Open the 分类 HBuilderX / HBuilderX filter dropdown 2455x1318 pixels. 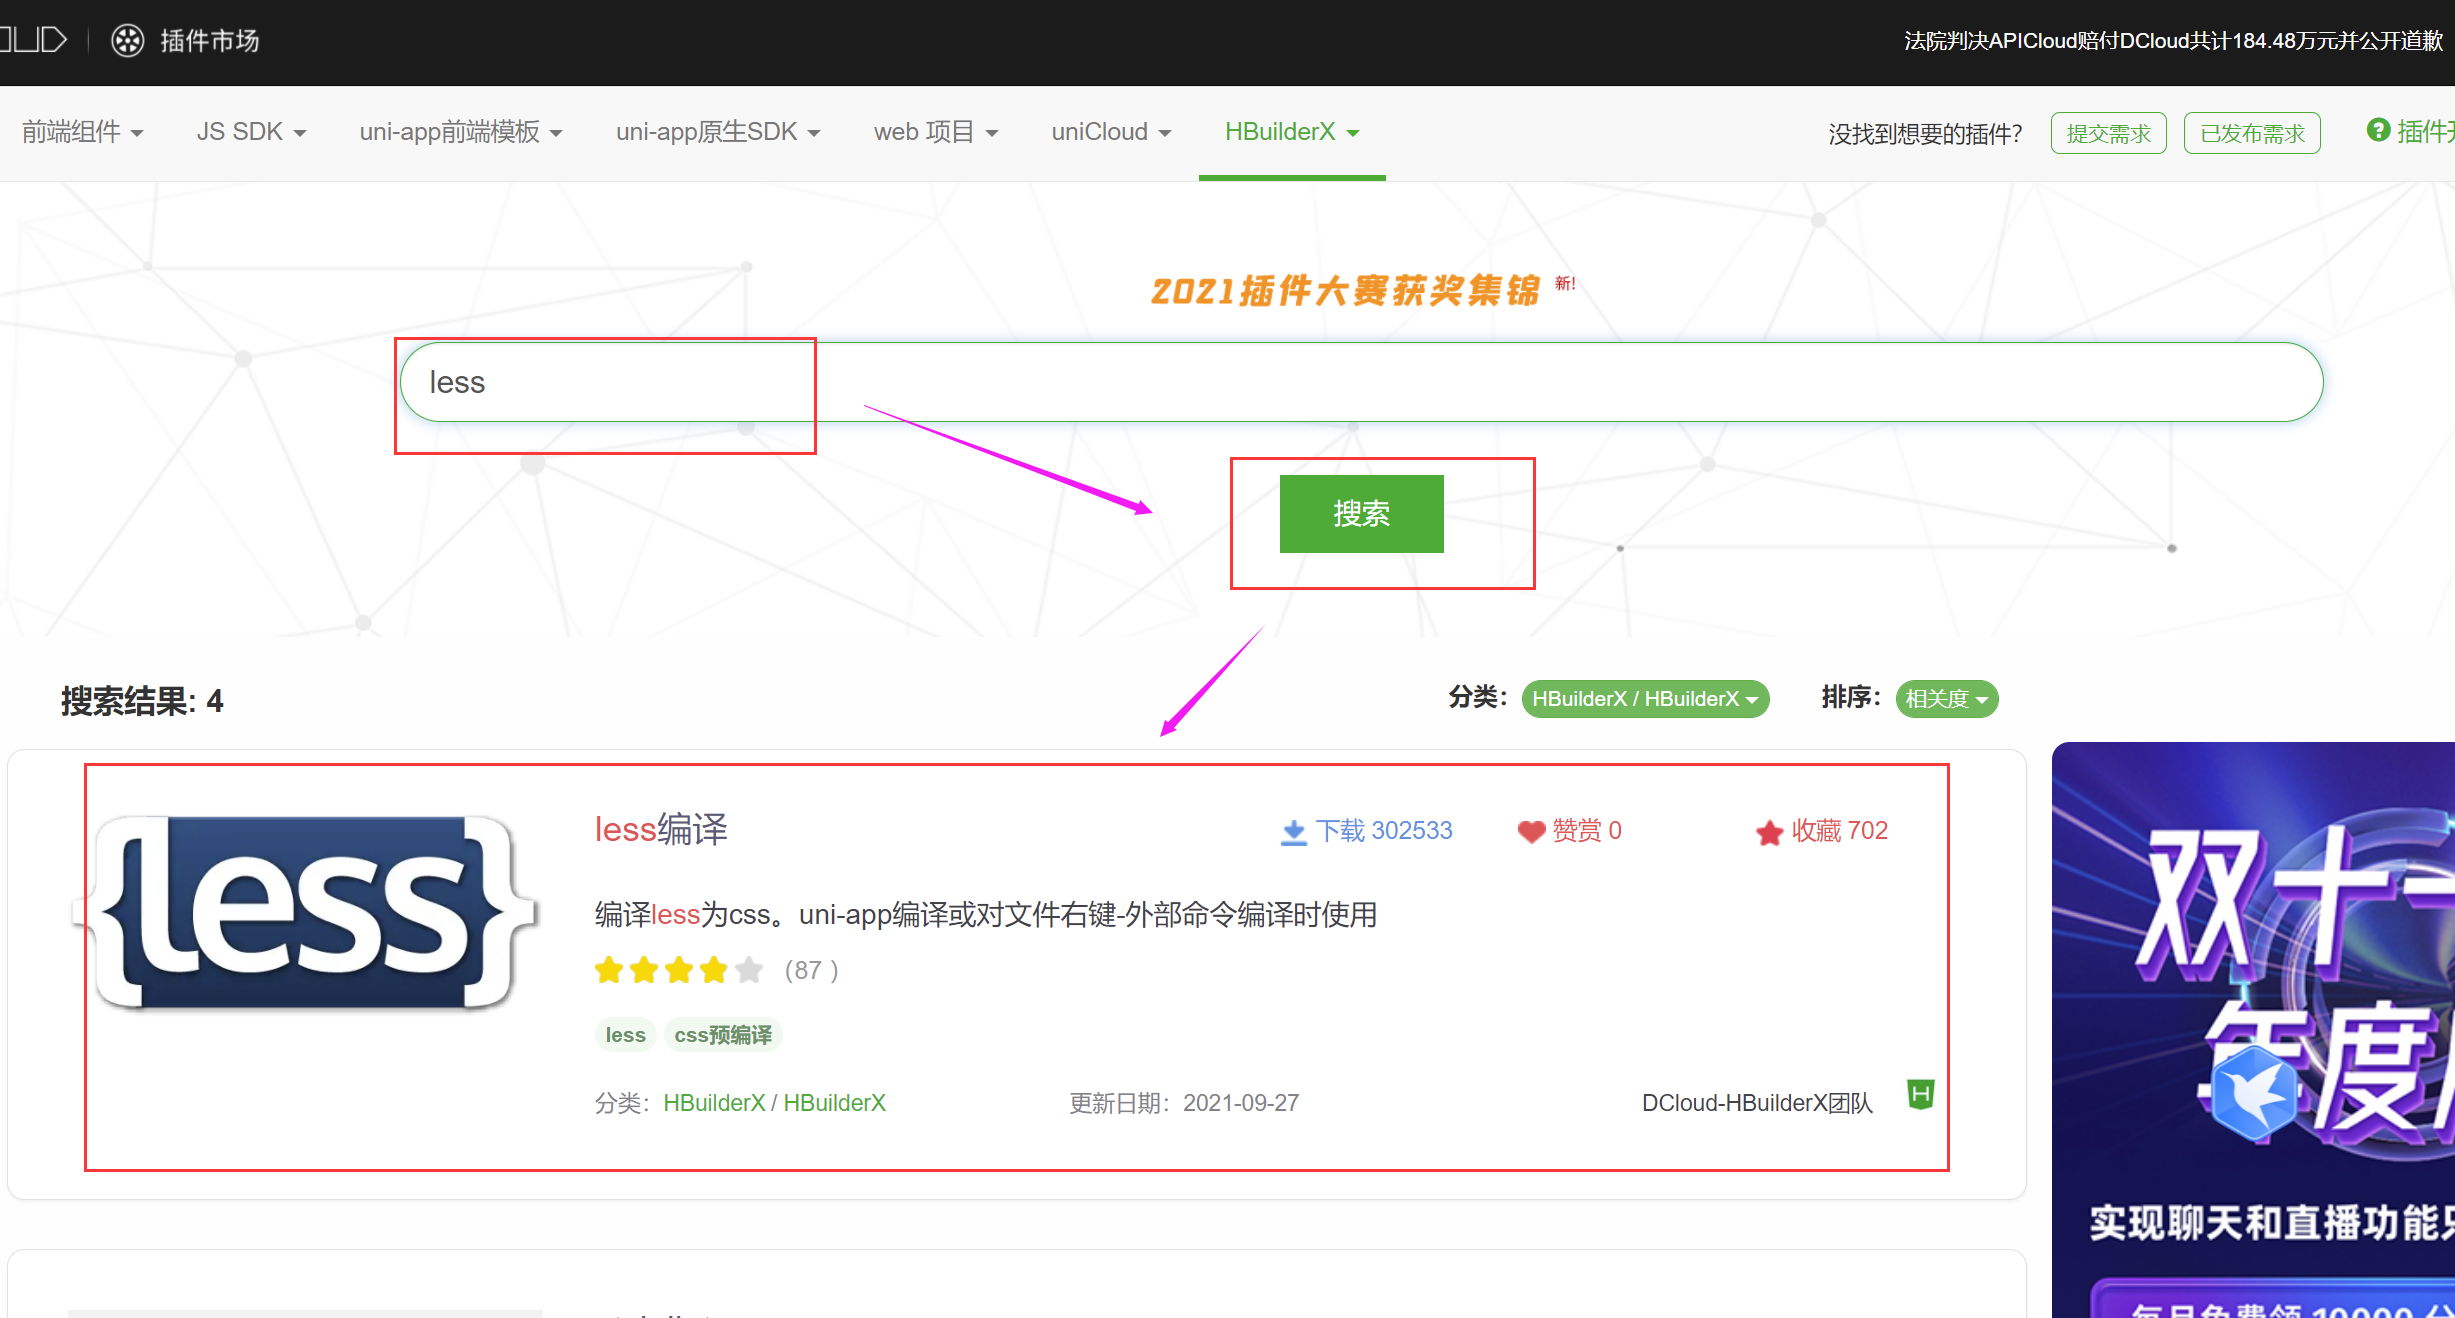coord(1644,699)
